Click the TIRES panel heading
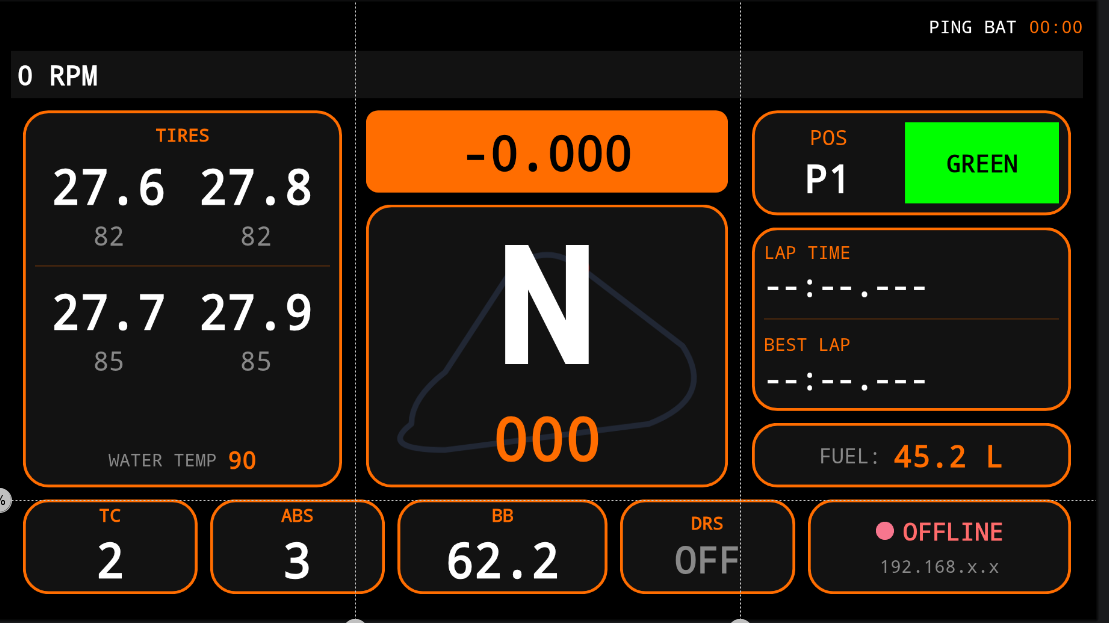The width and height of the screenshot is (1109, 623). point(182,135)
